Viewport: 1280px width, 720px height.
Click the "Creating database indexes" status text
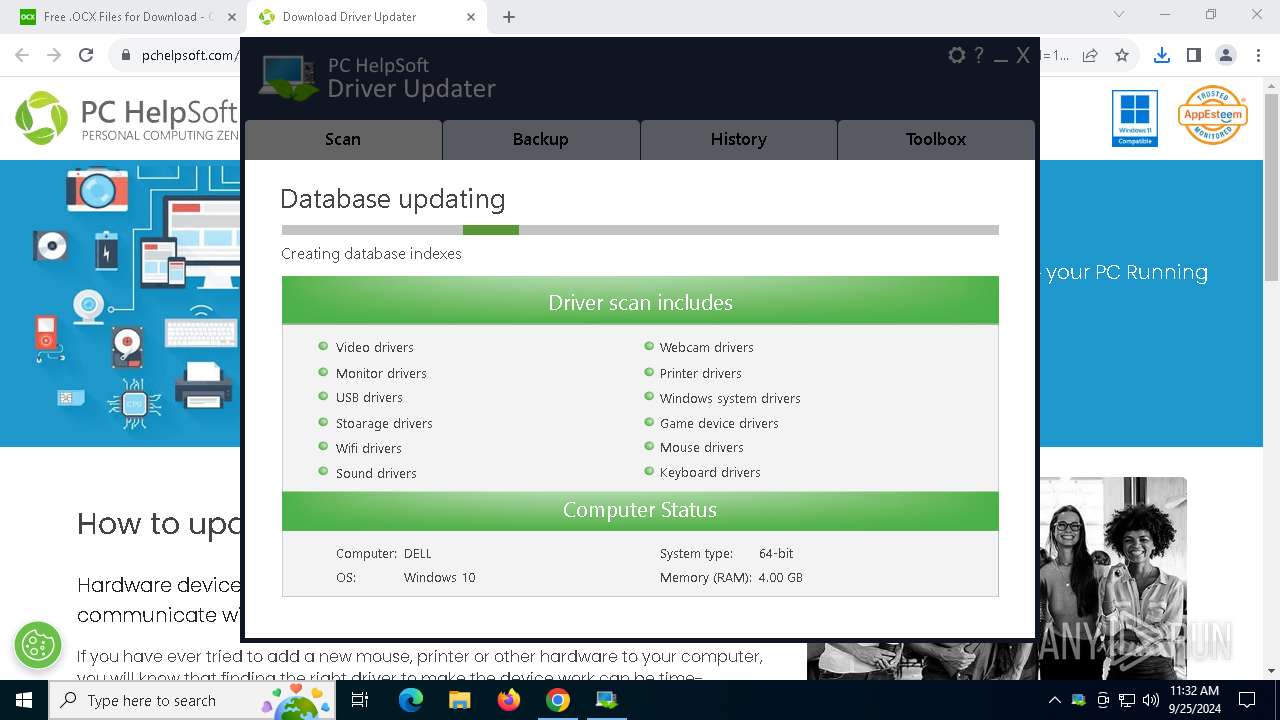[x=371, y=254]
